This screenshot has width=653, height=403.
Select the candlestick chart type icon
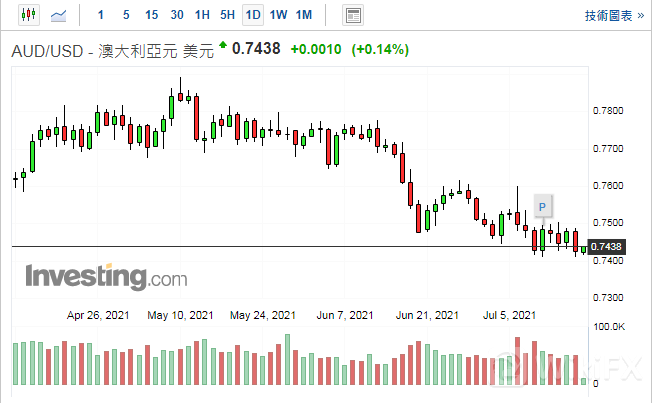pyautogui.click(x=26, y=15)
